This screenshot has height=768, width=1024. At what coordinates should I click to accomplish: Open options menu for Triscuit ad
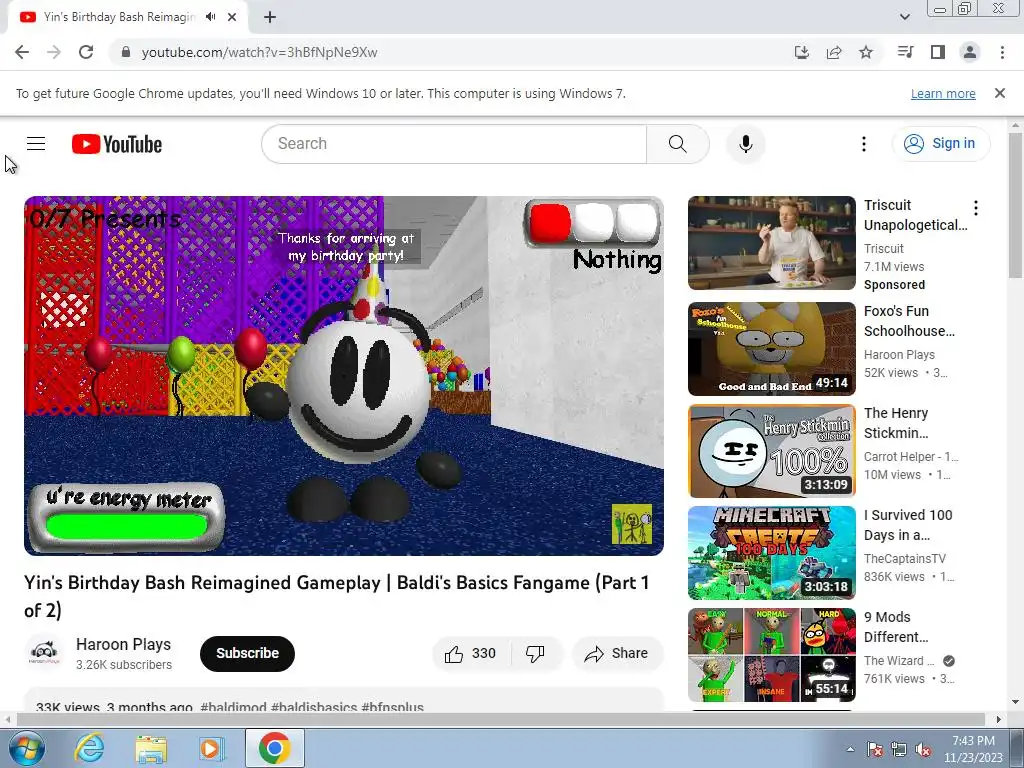976,208
